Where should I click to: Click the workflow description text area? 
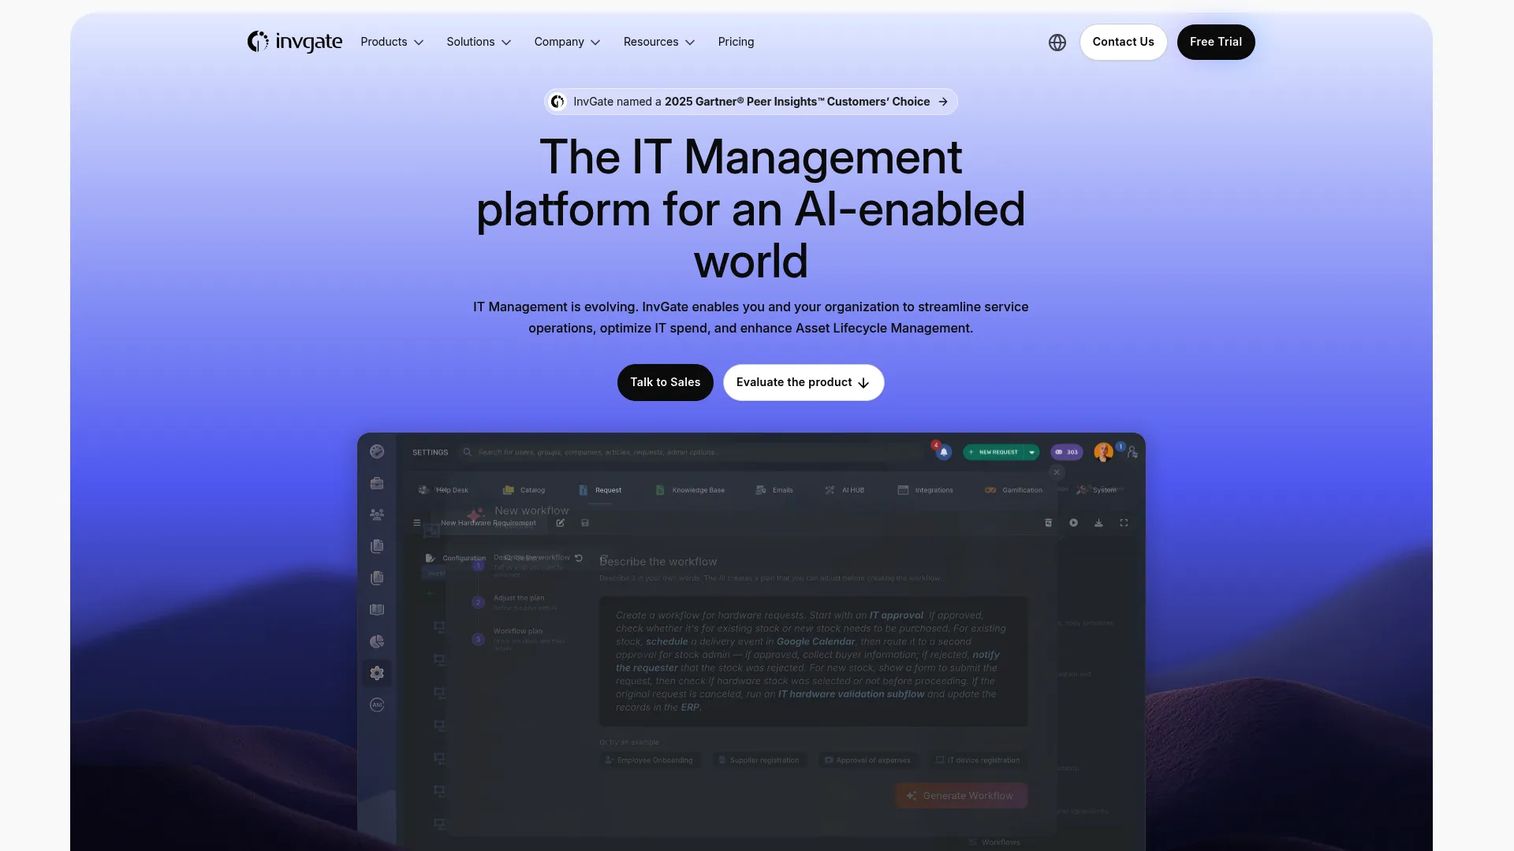814,661
